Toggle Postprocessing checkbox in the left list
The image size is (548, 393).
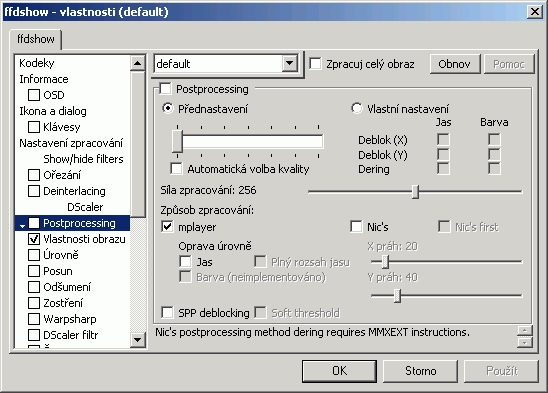34,223
